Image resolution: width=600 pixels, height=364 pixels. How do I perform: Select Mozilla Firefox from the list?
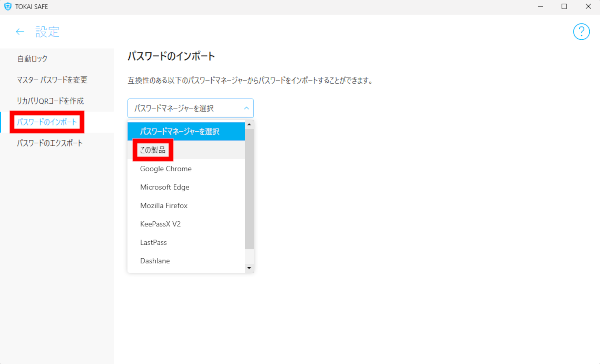click(186, 206)
